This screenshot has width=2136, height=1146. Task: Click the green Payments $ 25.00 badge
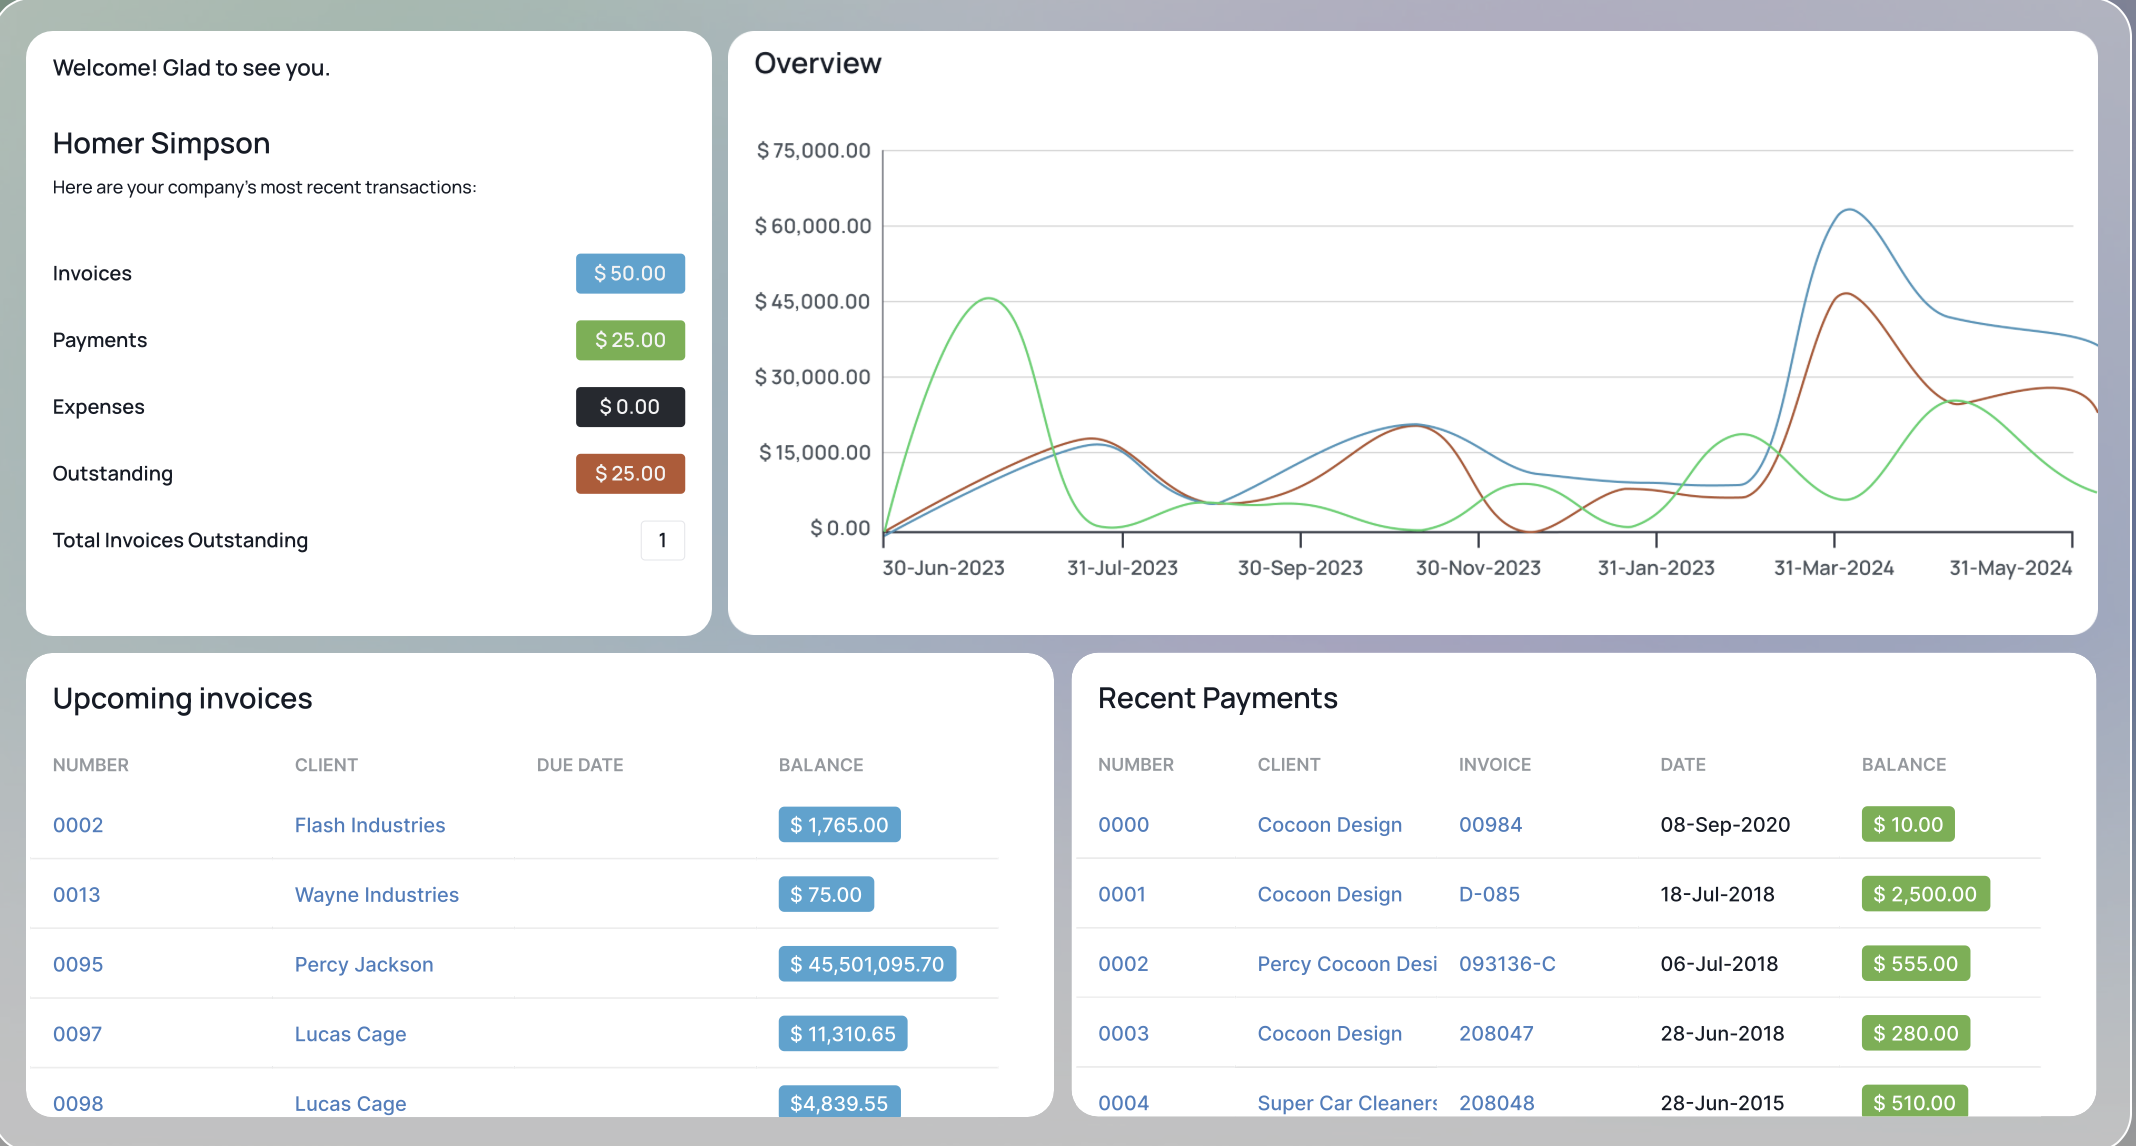(x=630, y=340)
